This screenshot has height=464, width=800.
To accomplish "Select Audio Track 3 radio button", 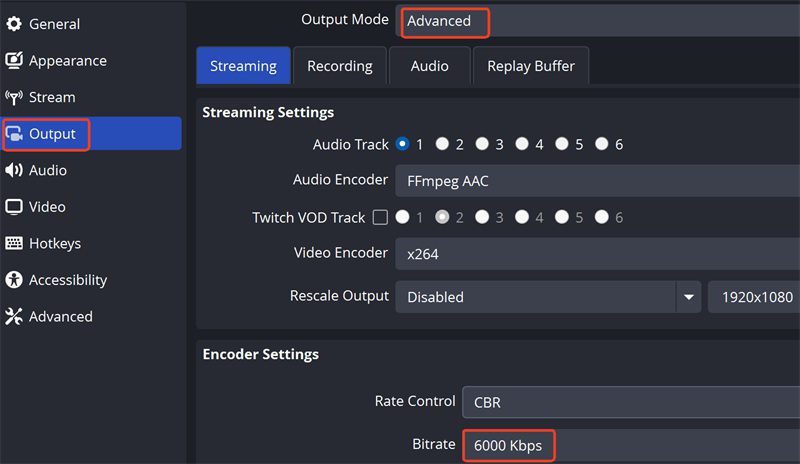I will pos(482,144).
